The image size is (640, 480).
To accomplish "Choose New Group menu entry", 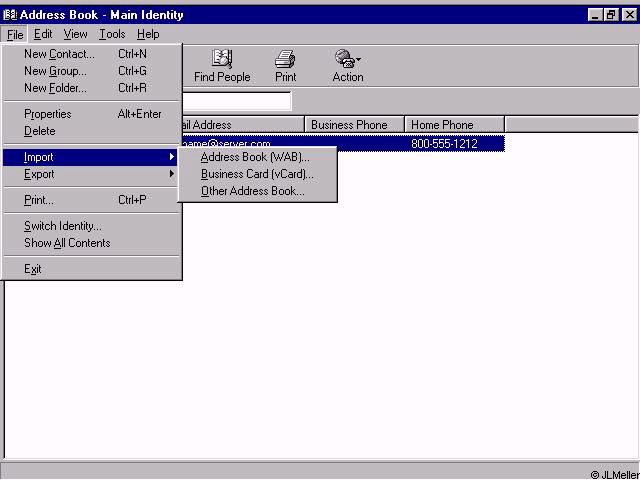I will pos(55,71).
